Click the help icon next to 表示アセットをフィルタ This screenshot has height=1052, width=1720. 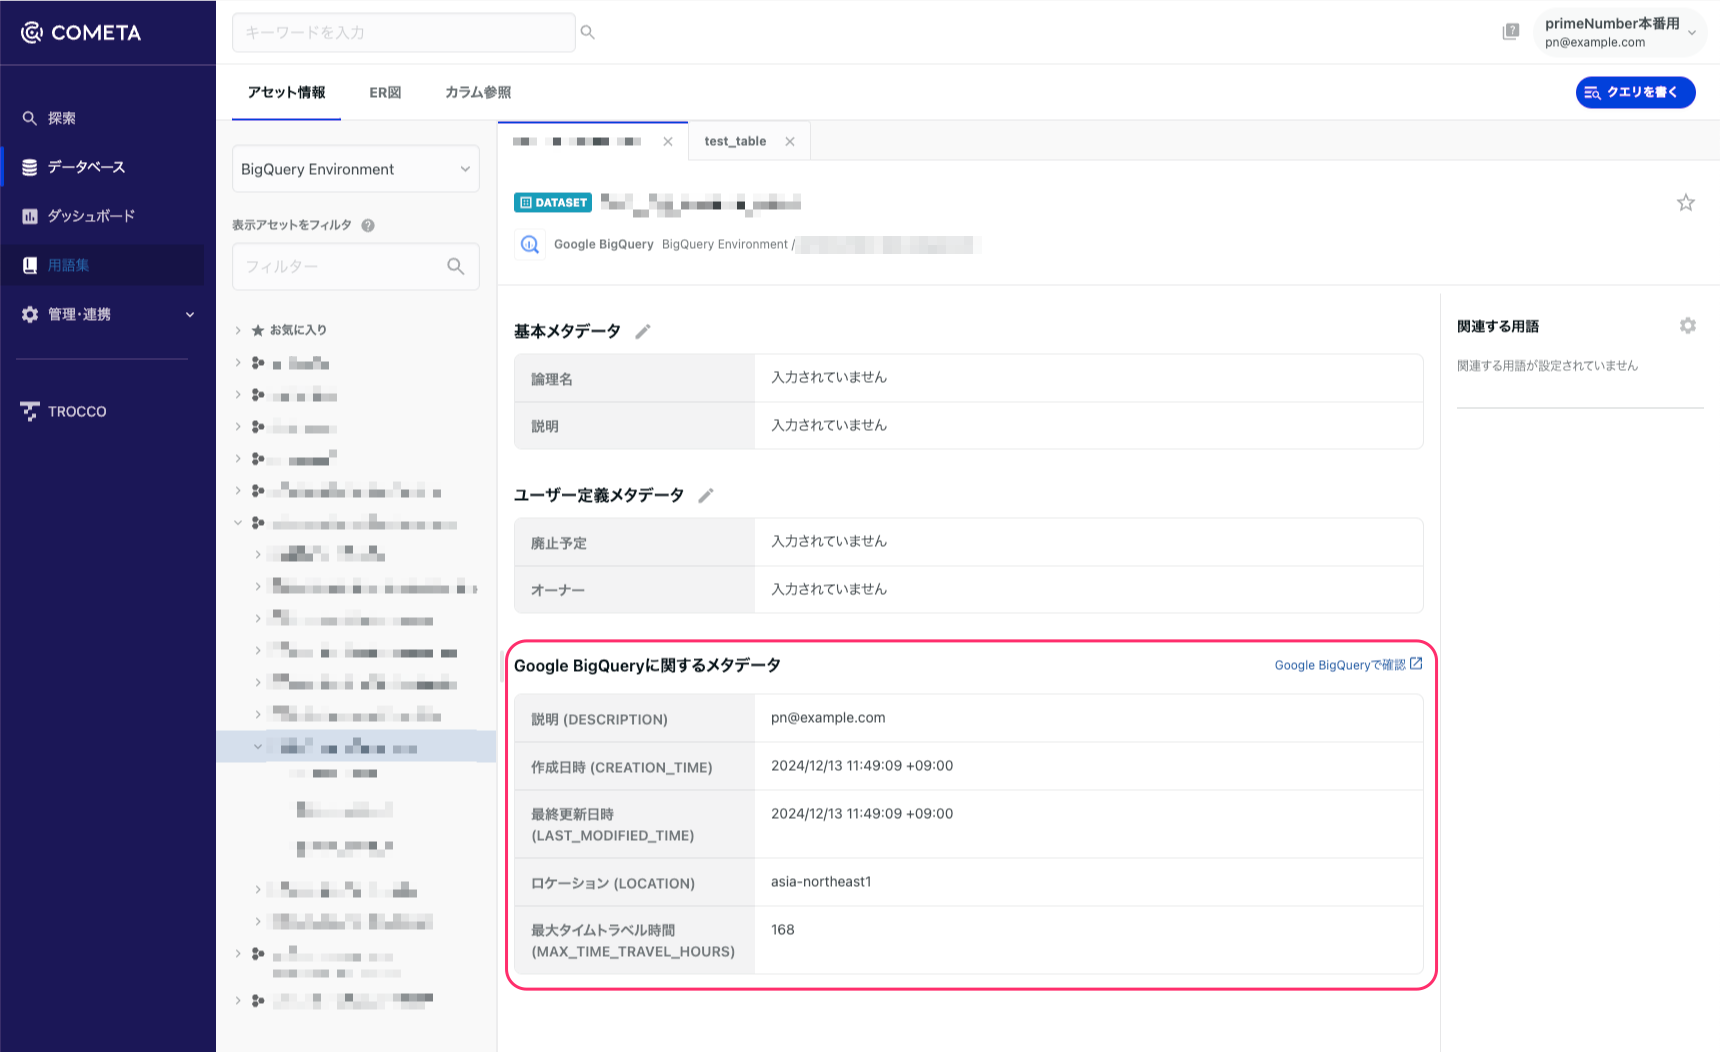pos(368,225)
